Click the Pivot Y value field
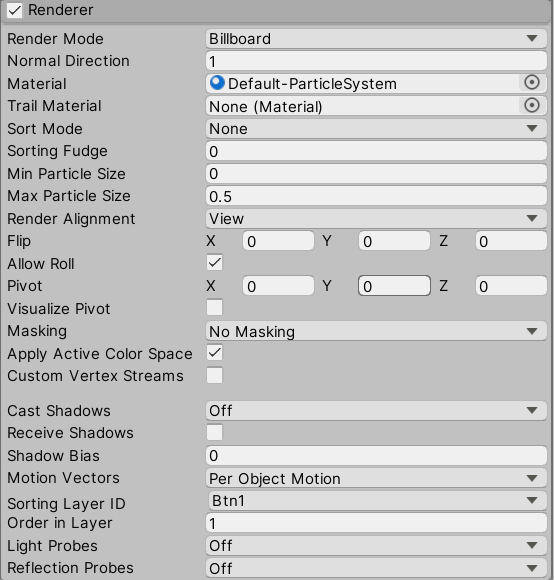Viewport: 554px width, 580px height. pyautogui.click(x=394, y=286)
